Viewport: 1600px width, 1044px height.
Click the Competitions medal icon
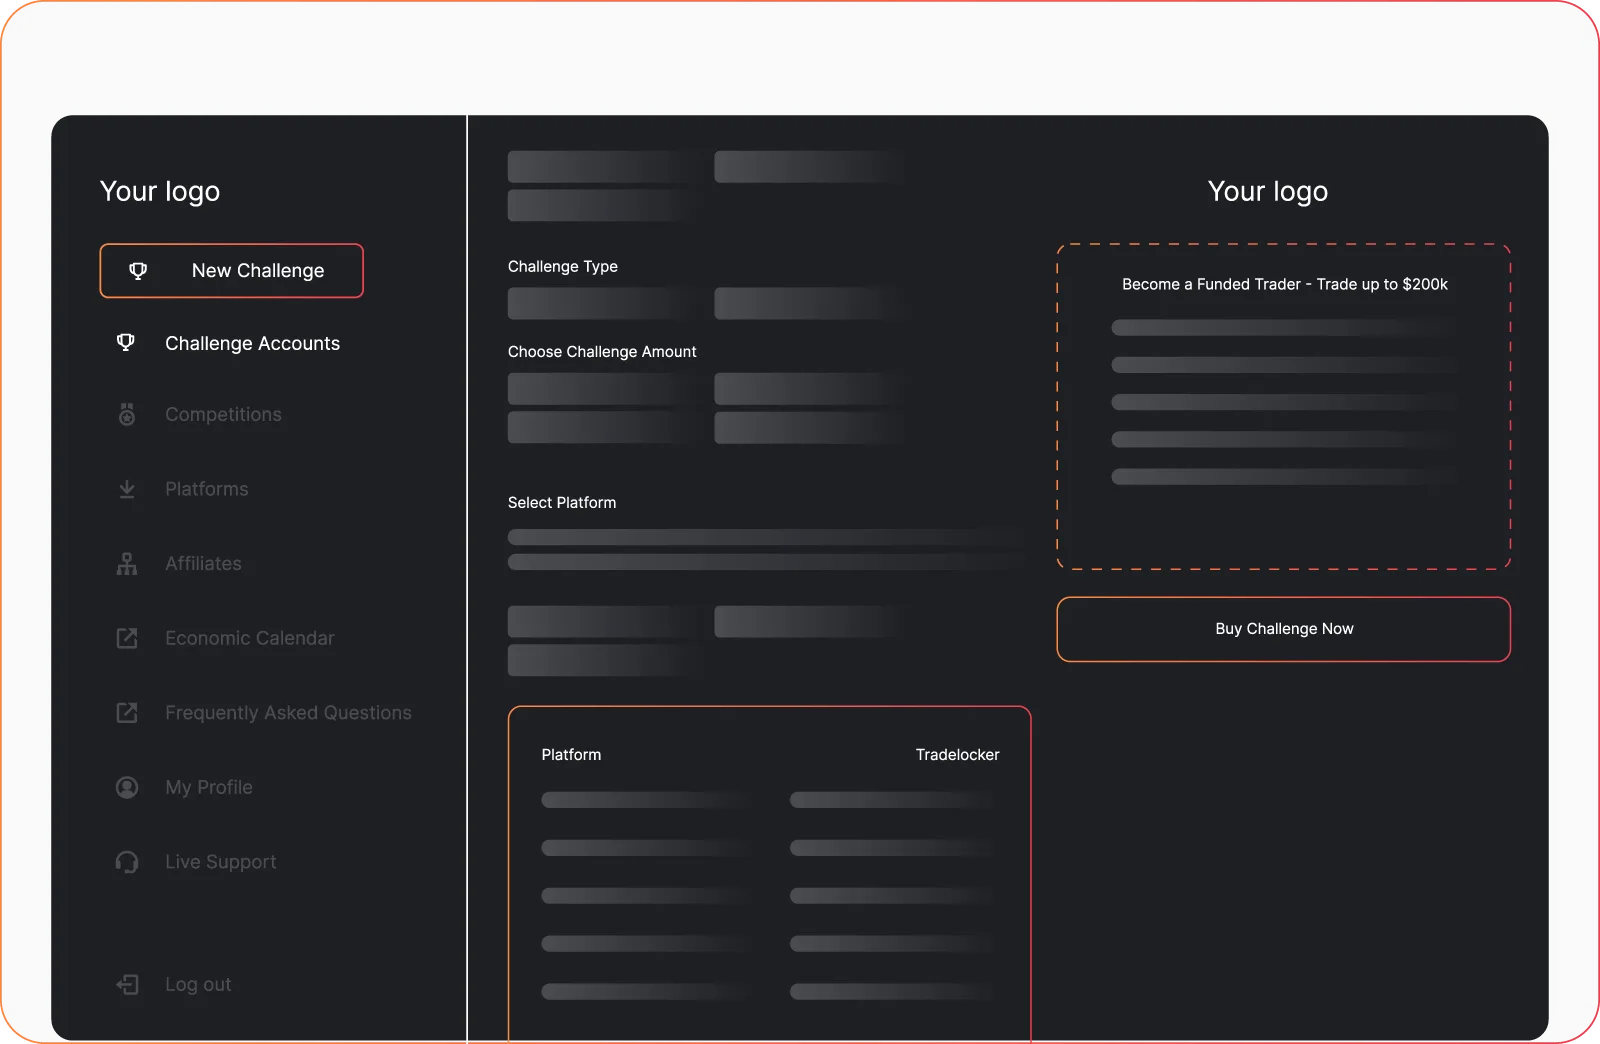tap(127, 414)
